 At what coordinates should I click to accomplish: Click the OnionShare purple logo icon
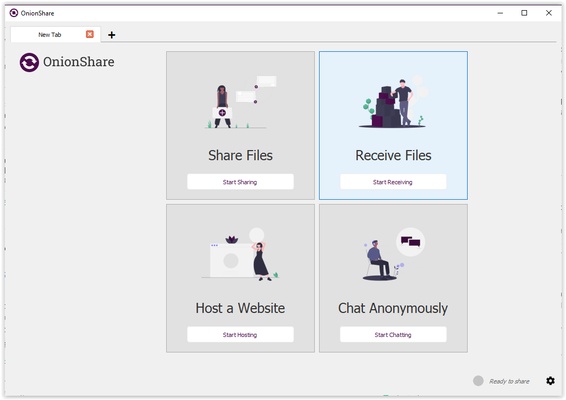click(x=29, y=62)
